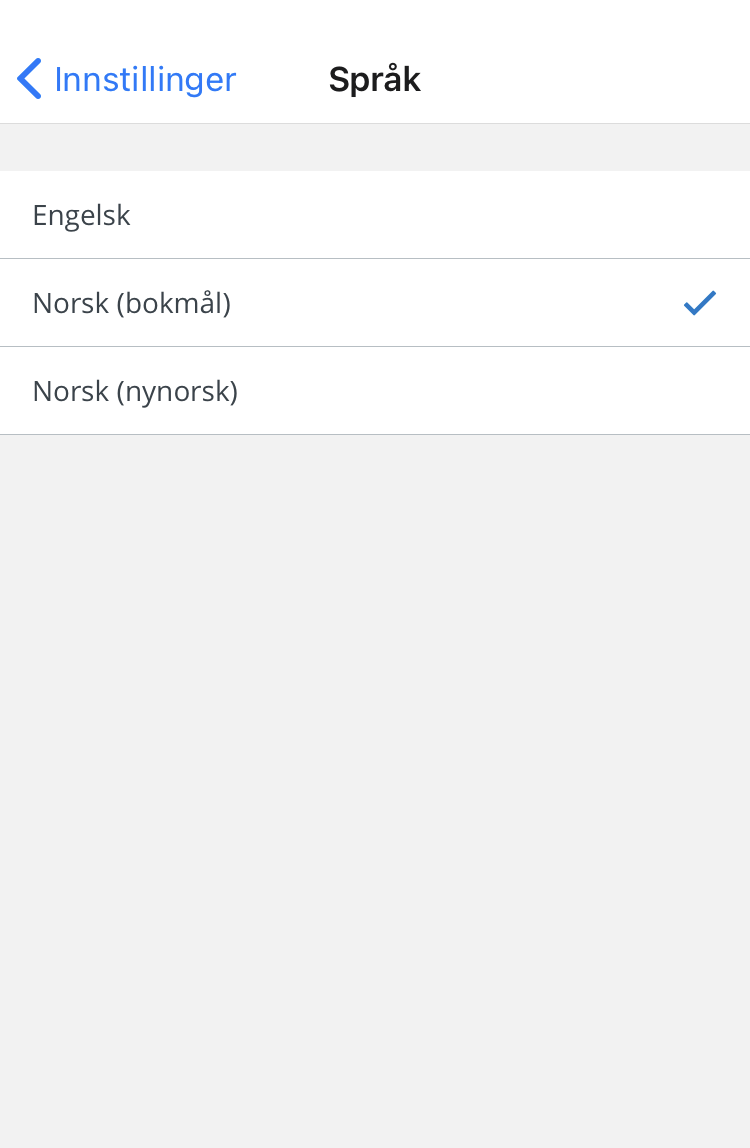Tap the blue back chevron icon
Screen dimensions: 750x1148
tap(29, 78)
